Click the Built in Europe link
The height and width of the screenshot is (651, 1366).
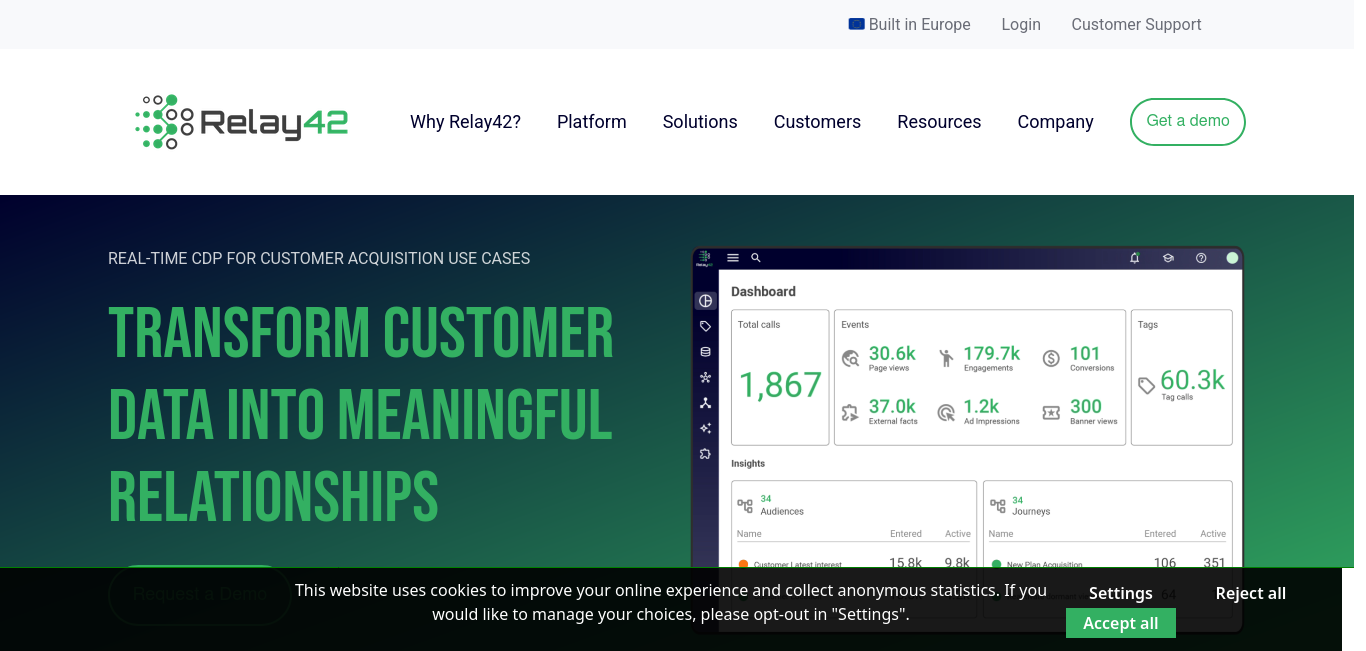pyautogui.click(x=909, y=24)
